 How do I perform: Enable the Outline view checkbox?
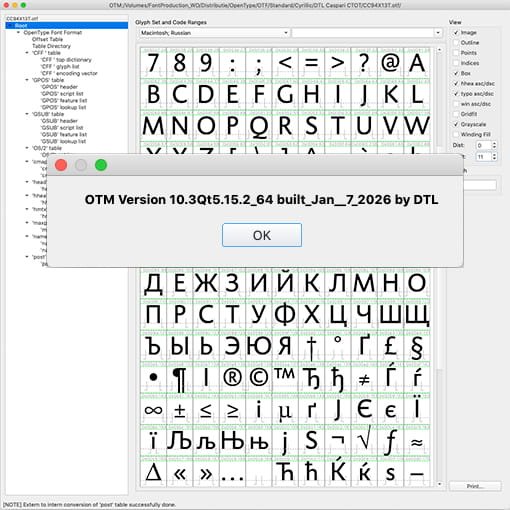[456, 43]
